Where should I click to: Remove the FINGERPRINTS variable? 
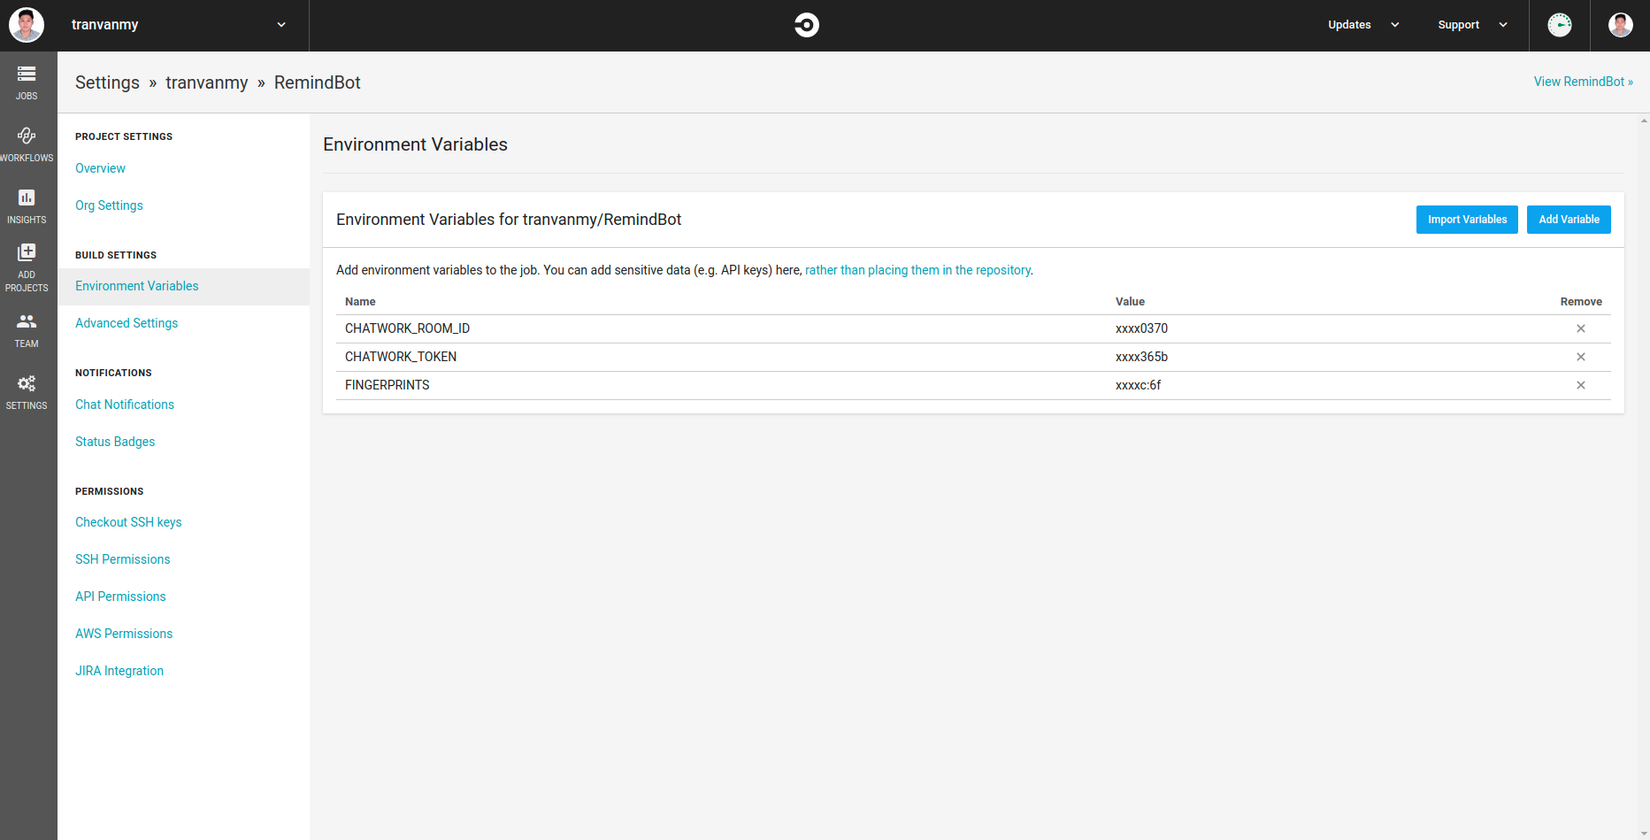(1580, 385)
